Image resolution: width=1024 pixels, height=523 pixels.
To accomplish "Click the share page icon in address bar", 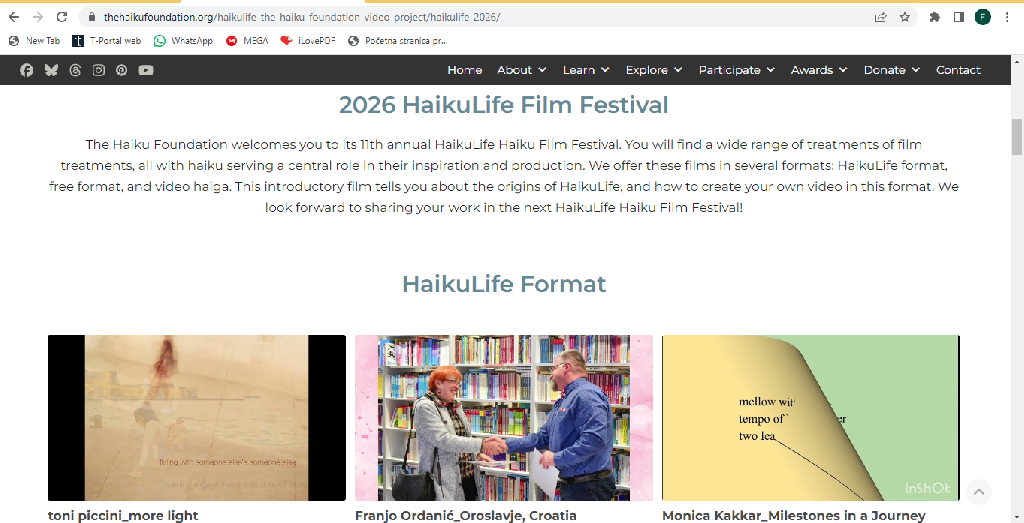I will (x=880, y=17).
